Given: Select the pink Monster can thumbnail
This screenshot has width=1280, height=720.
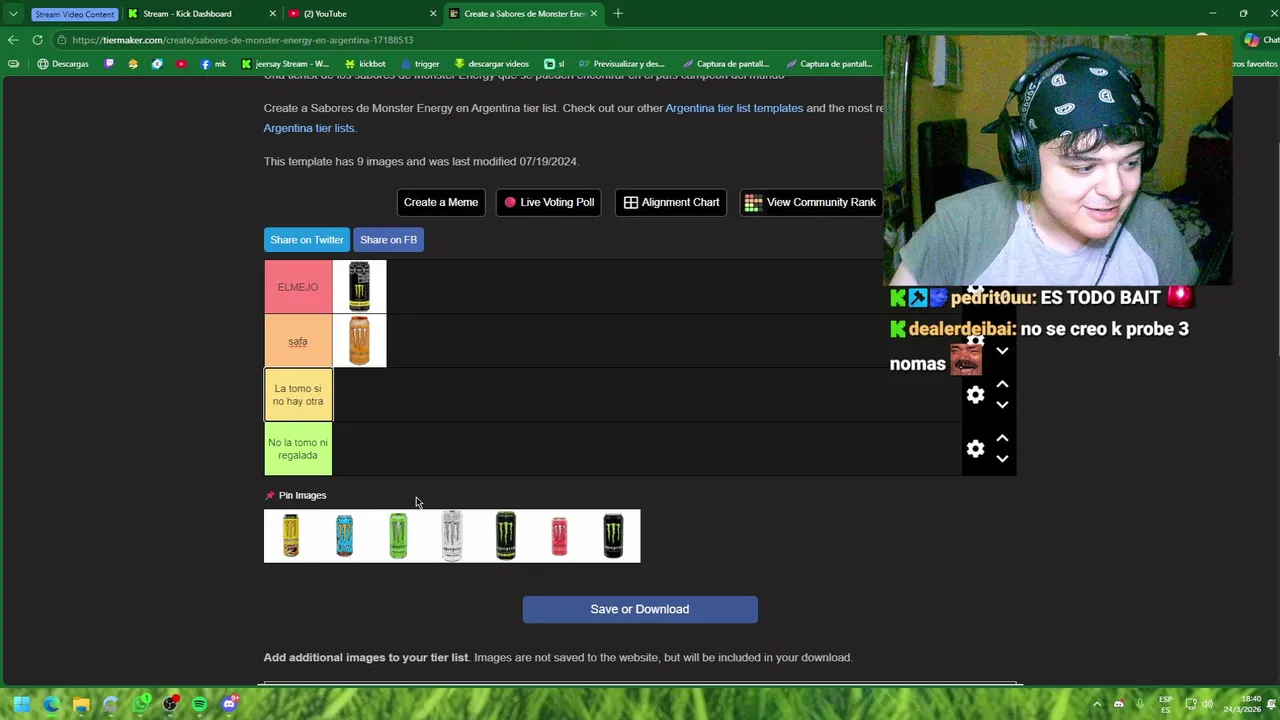Looking at the screenshot, I should pyautogui.click(x=559, y=536).
